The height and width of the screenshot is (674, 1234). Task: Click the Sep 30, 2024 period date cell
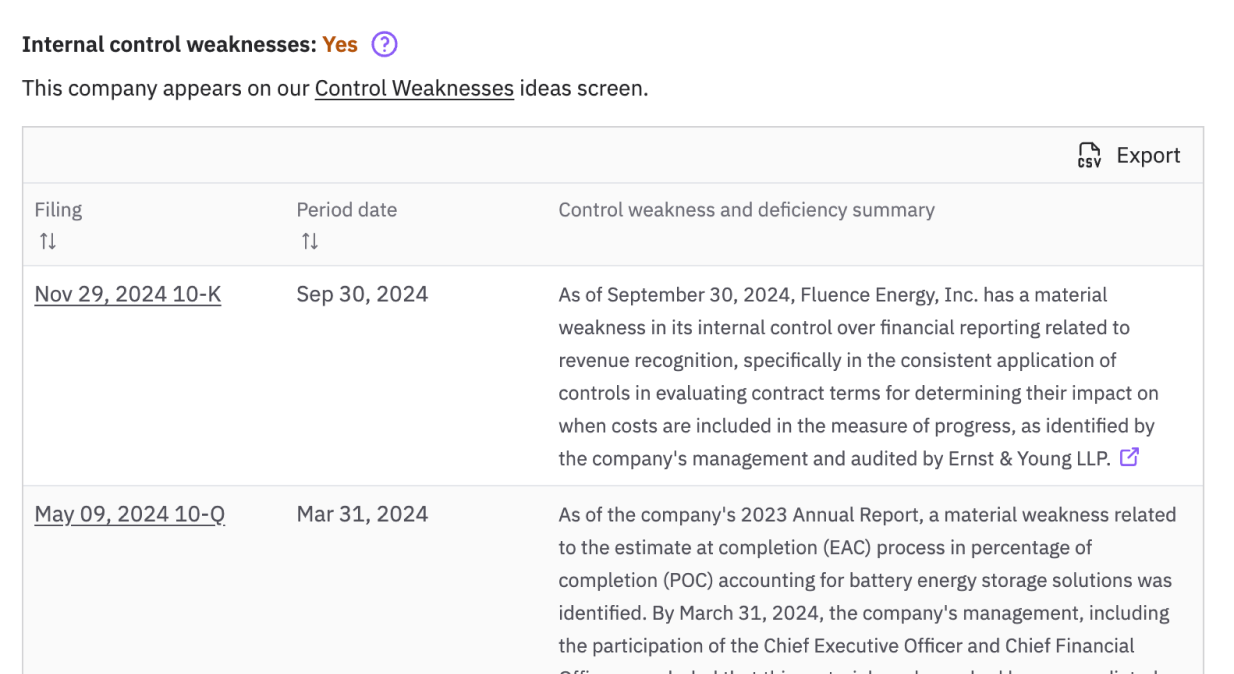click(x=362, y=294)
